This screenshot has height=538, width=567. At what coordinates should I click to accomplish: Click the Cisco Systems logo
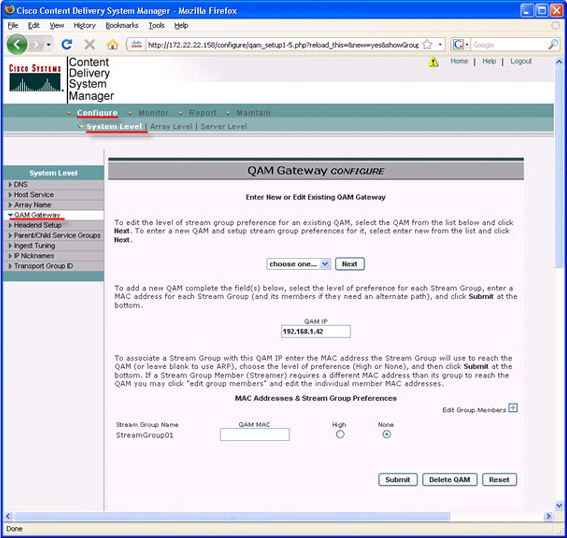35,78
